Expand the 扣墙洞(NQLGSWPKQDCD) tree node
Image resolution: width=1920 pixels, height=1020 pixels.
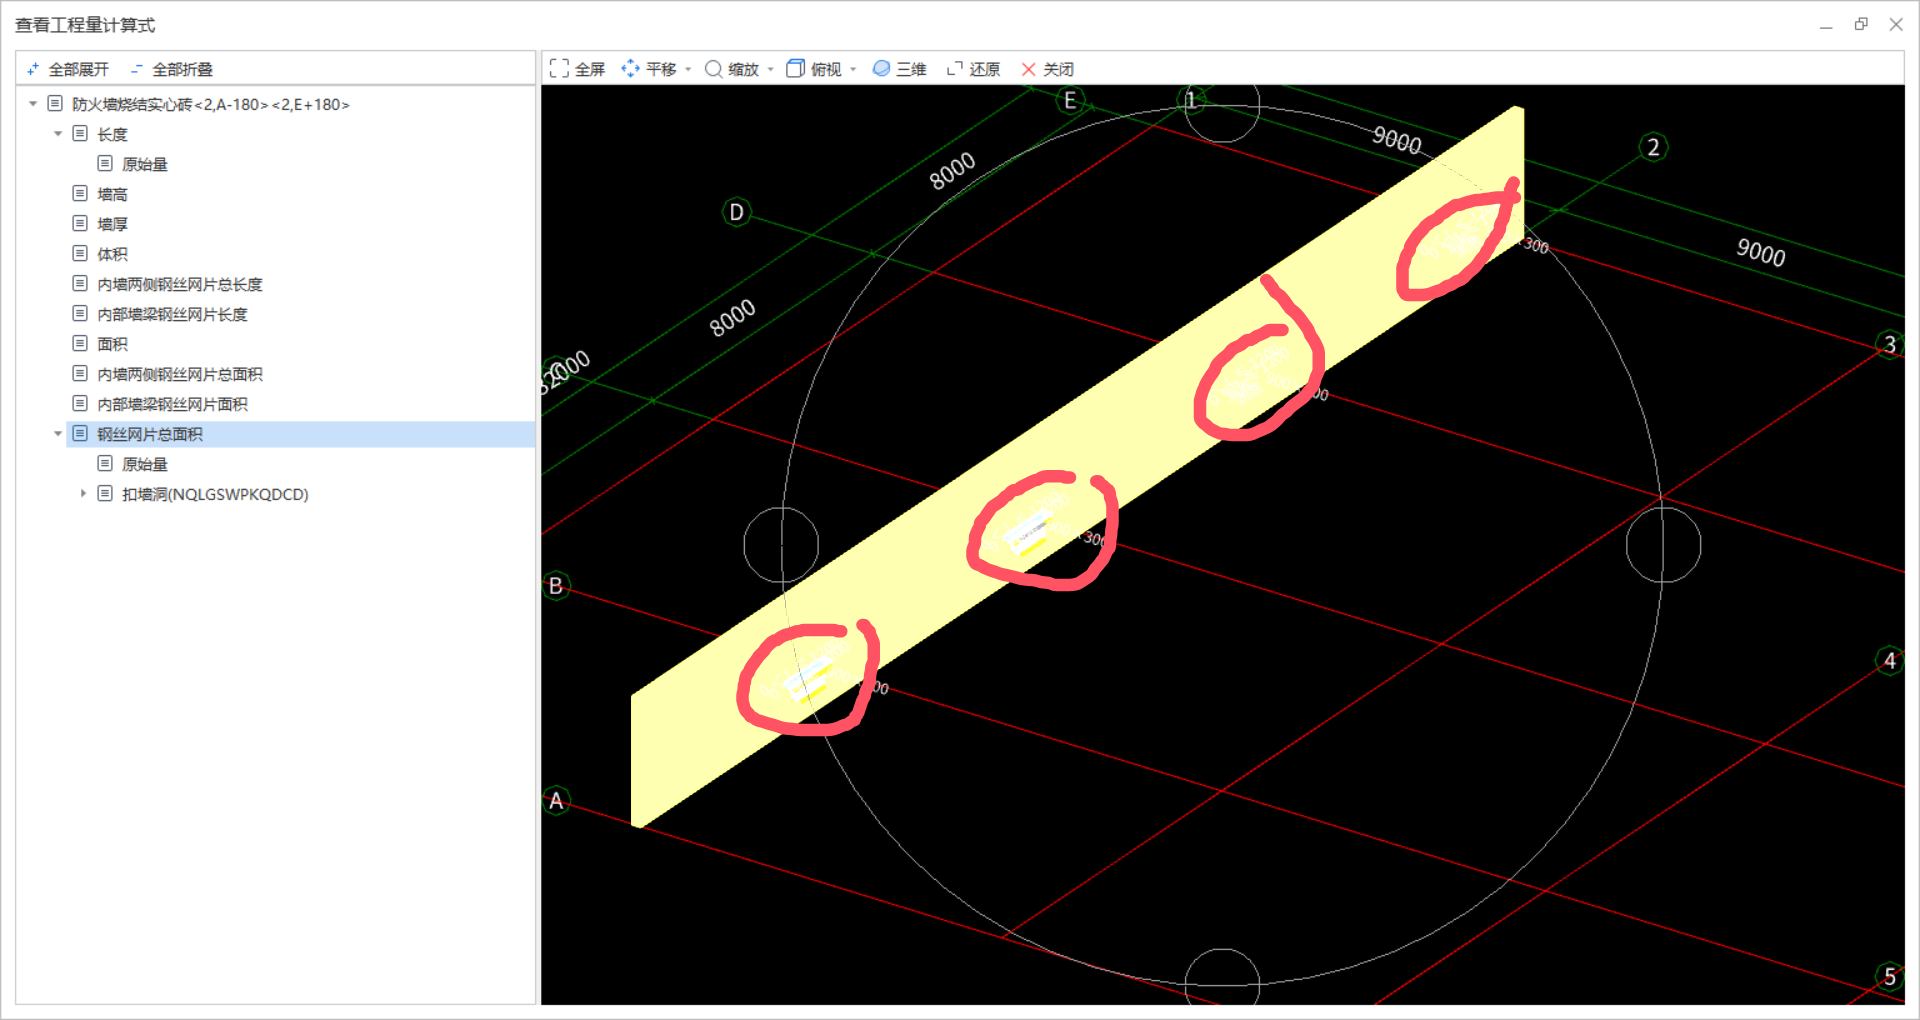pyautogui.click(x=83, y=493)
